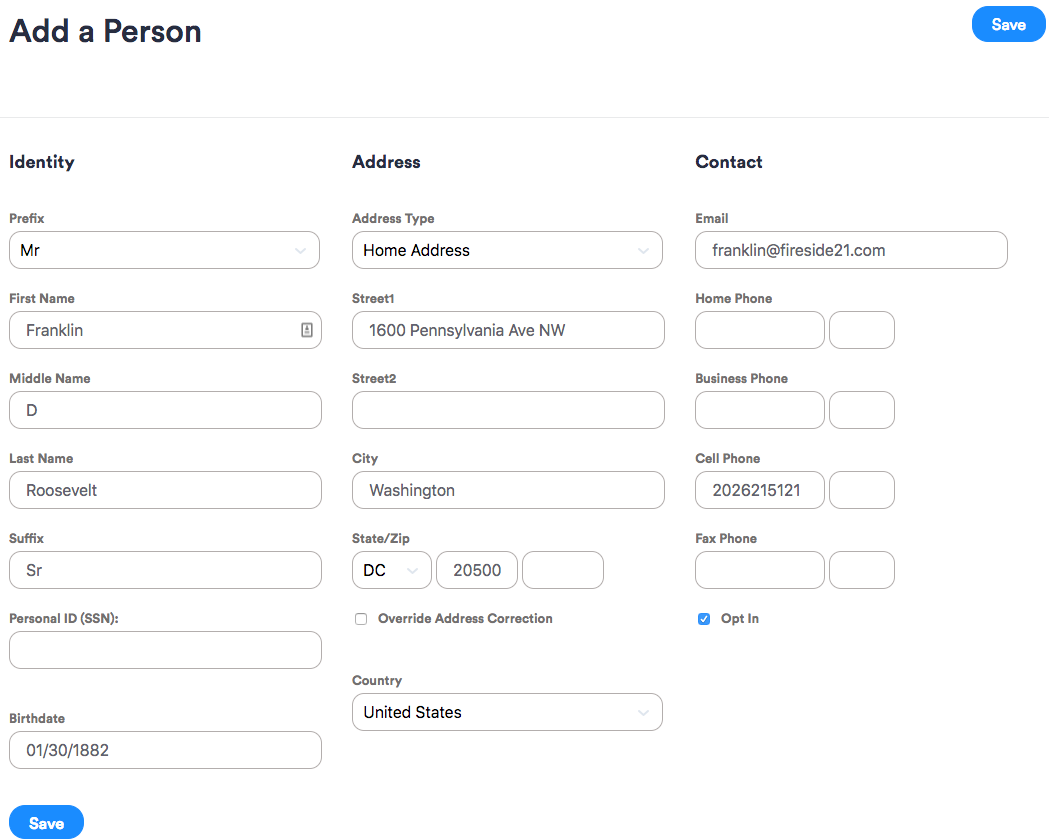
Task: Click the bottom left Save button
Action: [x=46, y=823]
